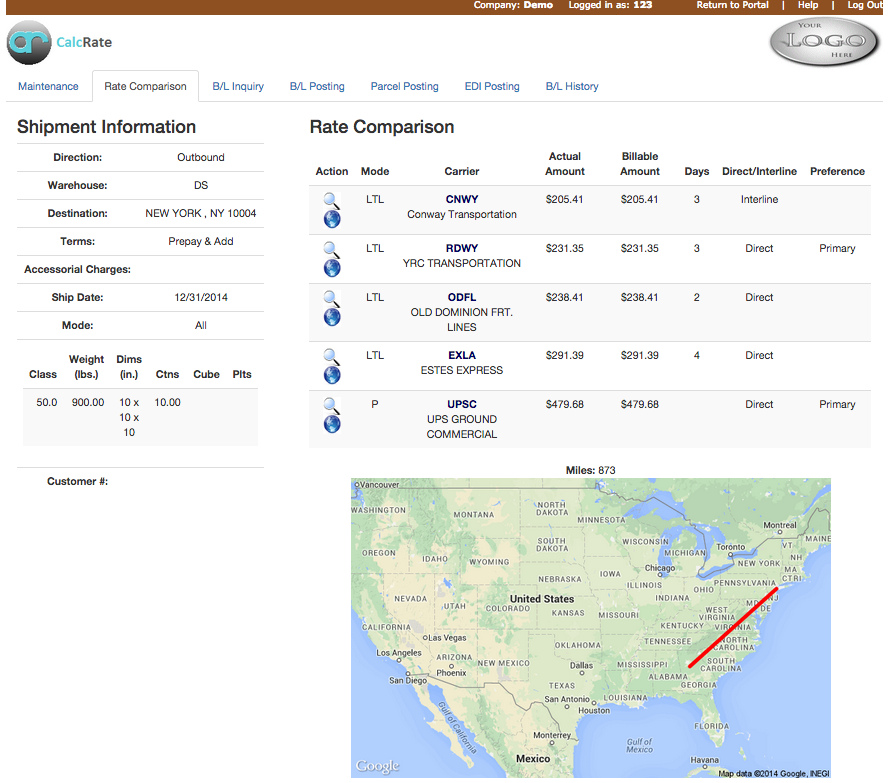This screenshot has width=889, height=783.
Task: Open the Parcel Posting tab
Action: tap(404, 86)
